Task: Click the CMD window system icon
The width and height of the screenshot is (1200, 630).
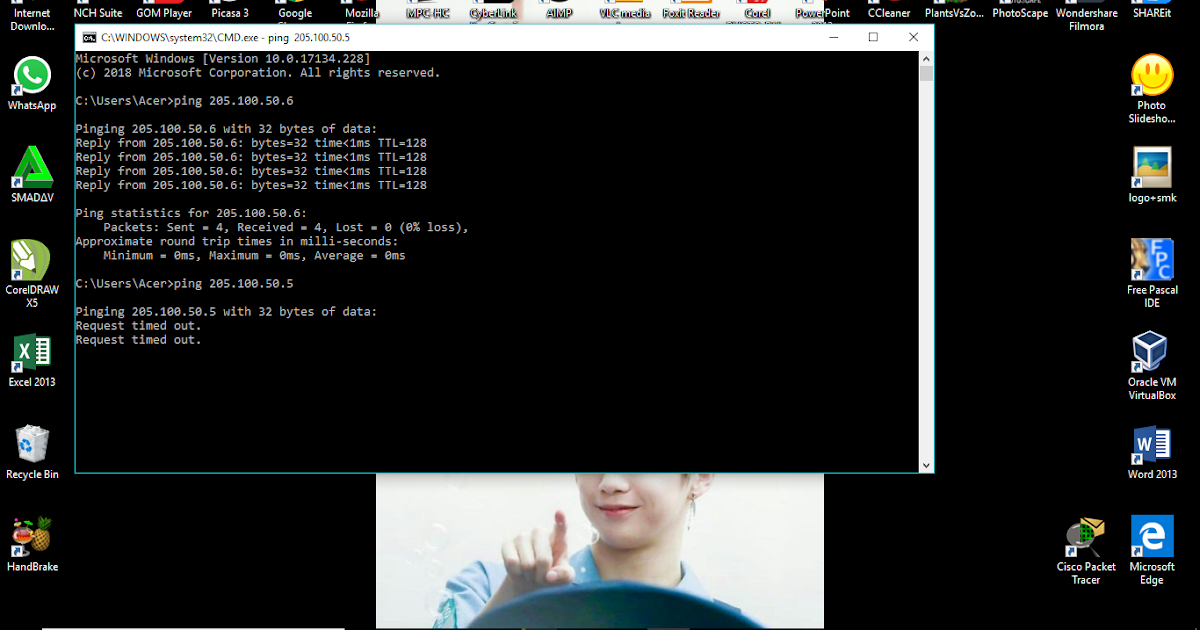Action: [x=88, y=37]
